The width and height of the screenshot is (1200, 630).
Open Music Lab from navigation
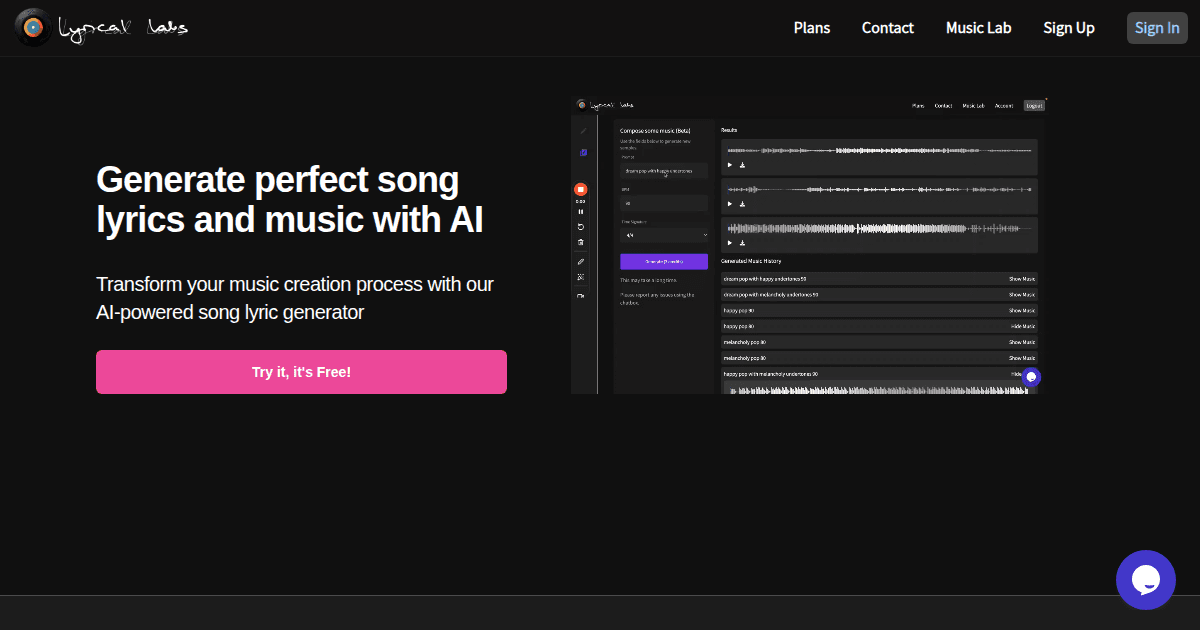[x=979, y=28]
